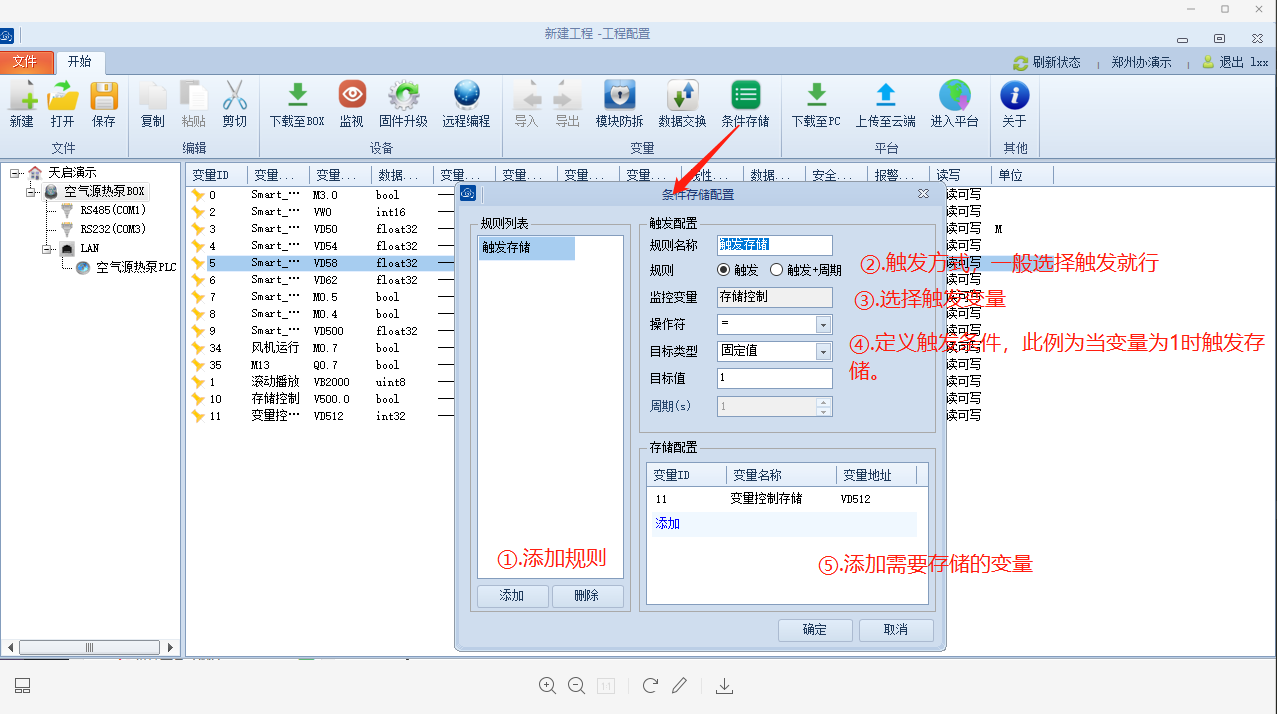Click the 添加 button under rule list
This screenshot has width=1277, height=714.
(x=512, y=596)
